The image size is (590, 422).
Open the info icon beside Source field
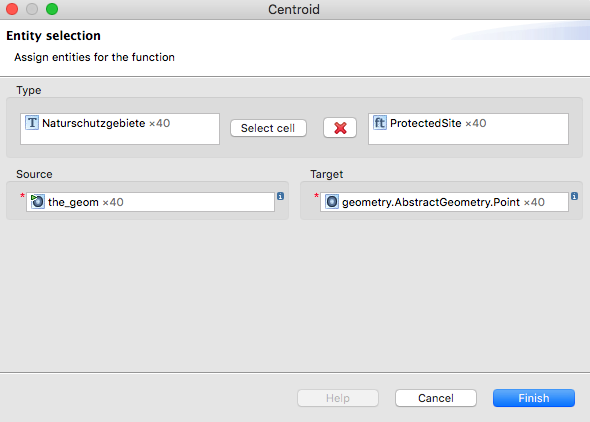pos(280,196)
